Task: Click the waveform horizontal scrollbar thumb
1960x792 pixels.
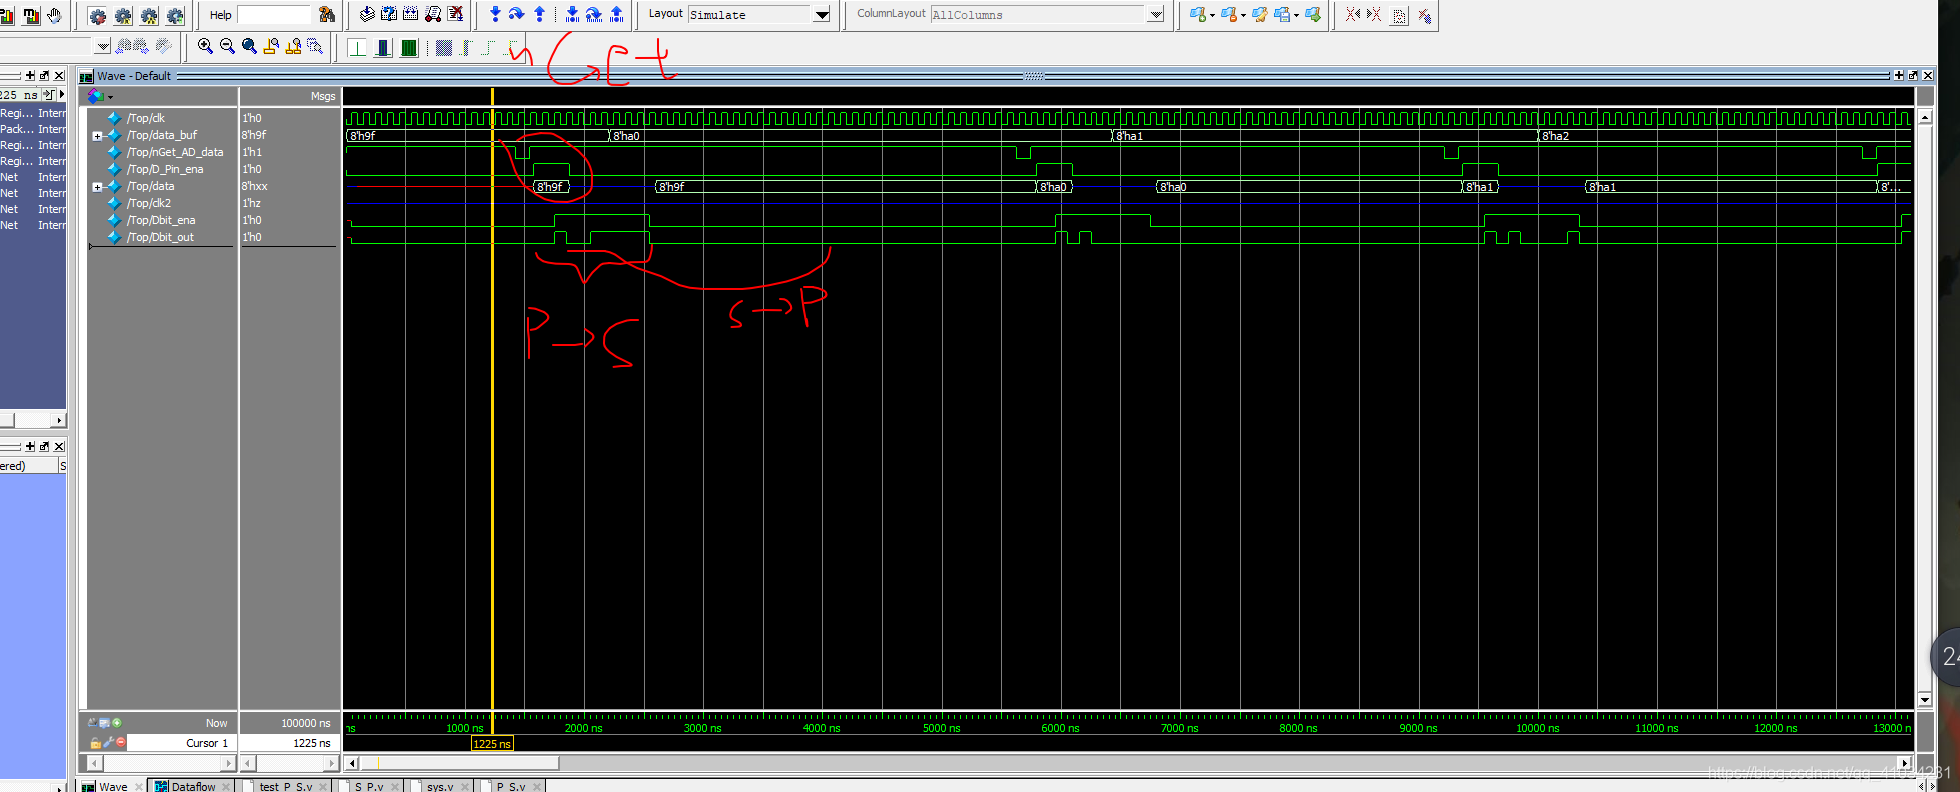Action: pos(460,763)
